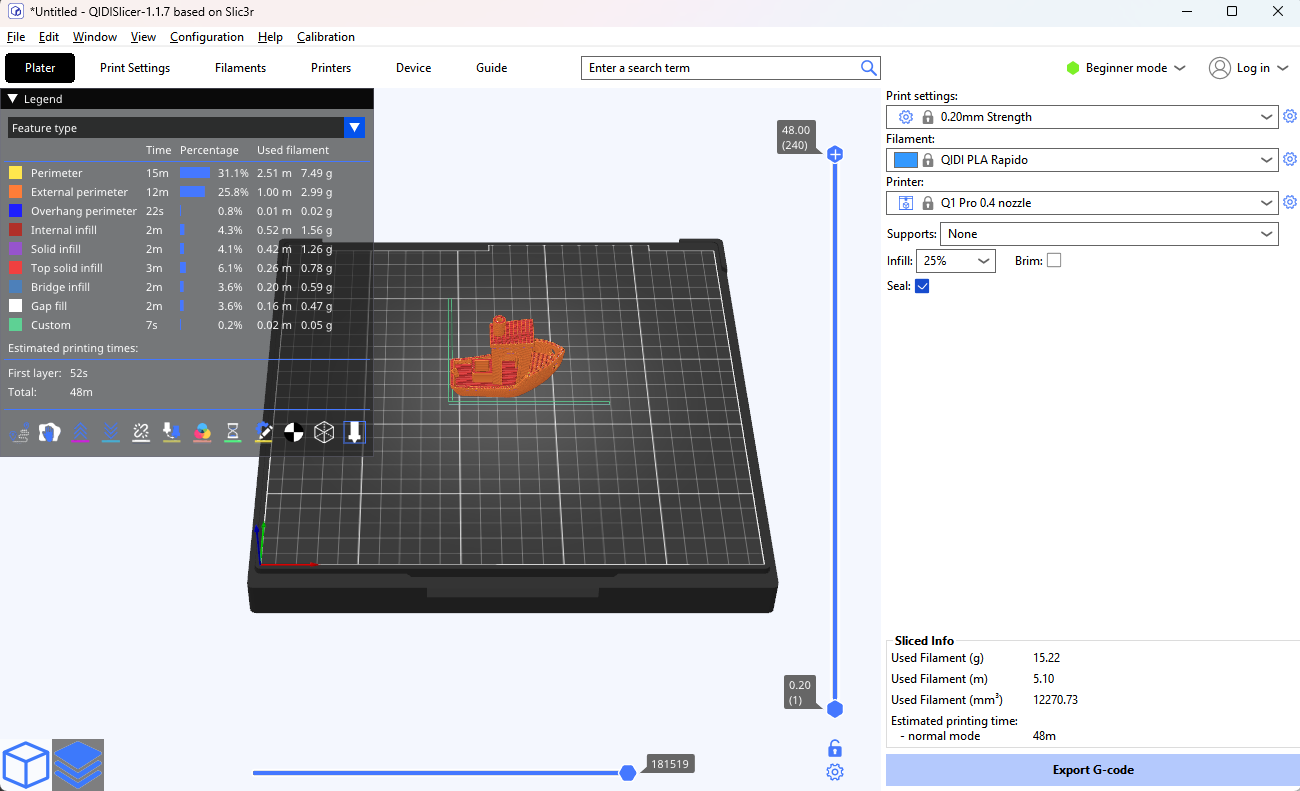Click the hourglass pause icon in legend
This screenshot has height=791, width=1300.
[x=233, y=432]
